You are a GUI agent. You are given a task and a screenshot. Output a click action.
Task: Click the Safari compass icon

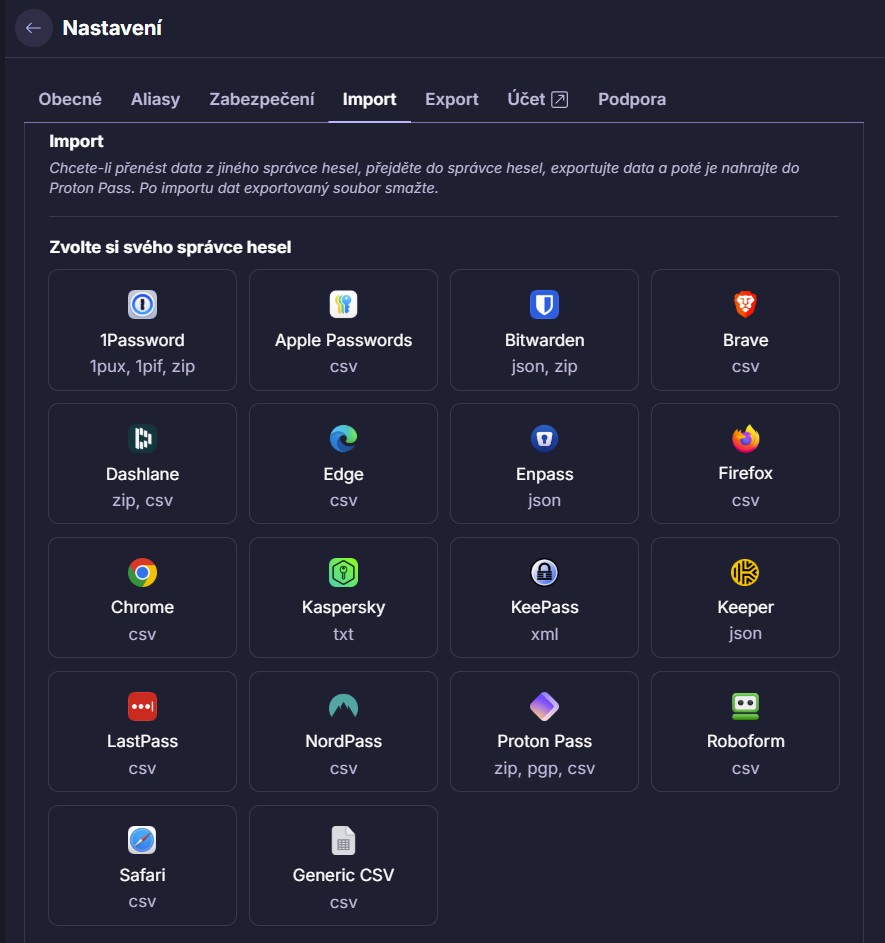(142, 841)
